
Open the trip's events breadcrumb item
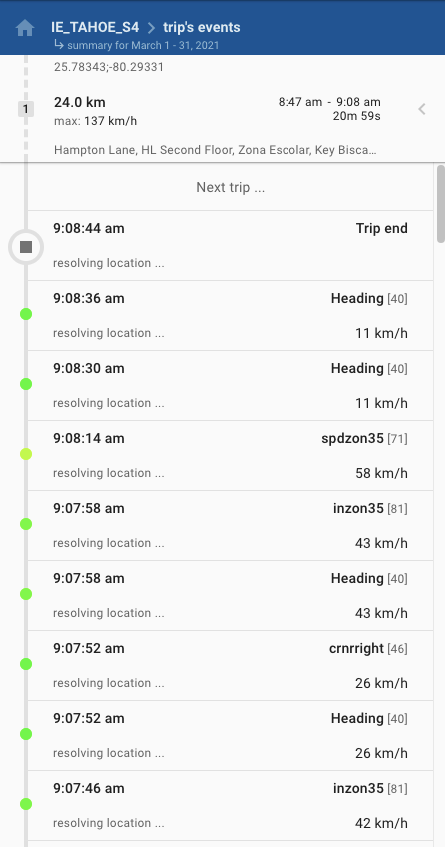tap(202, 27)
